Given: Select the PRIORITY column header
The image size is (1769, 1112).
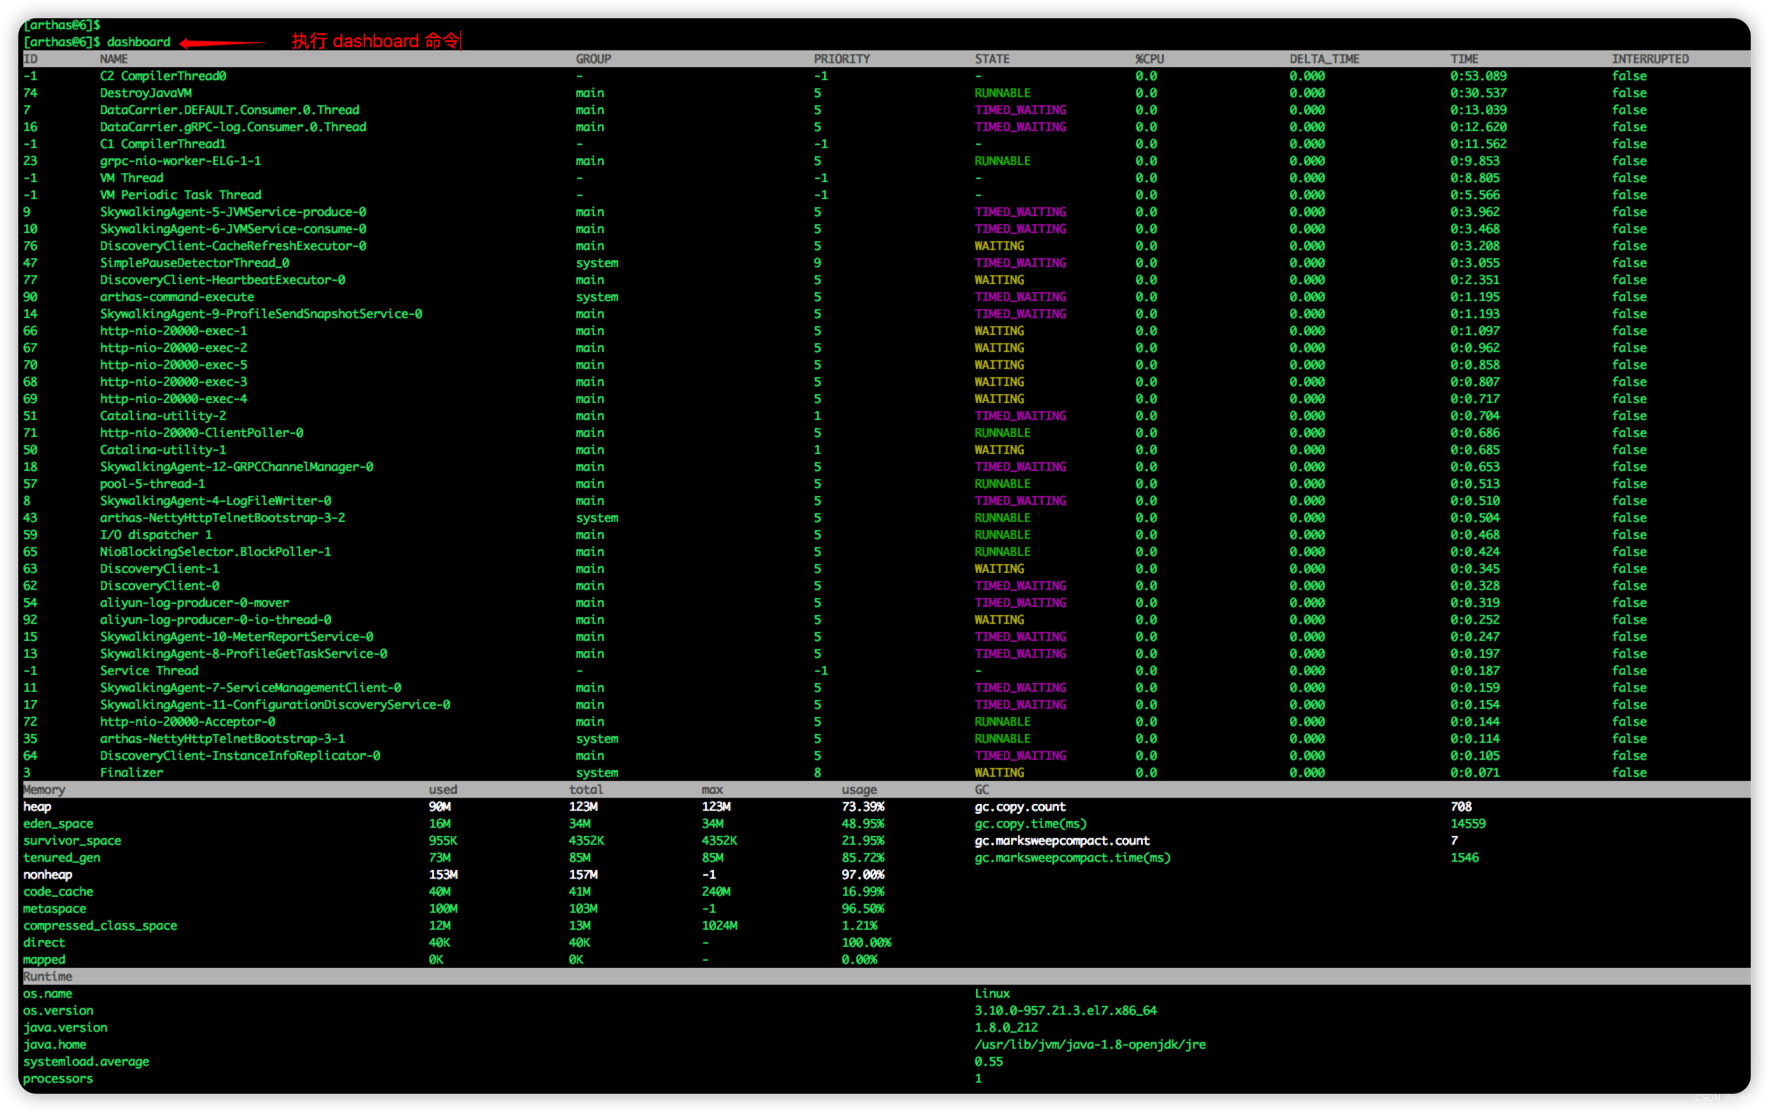Looking at the screenshot, I should pos(842,59).
